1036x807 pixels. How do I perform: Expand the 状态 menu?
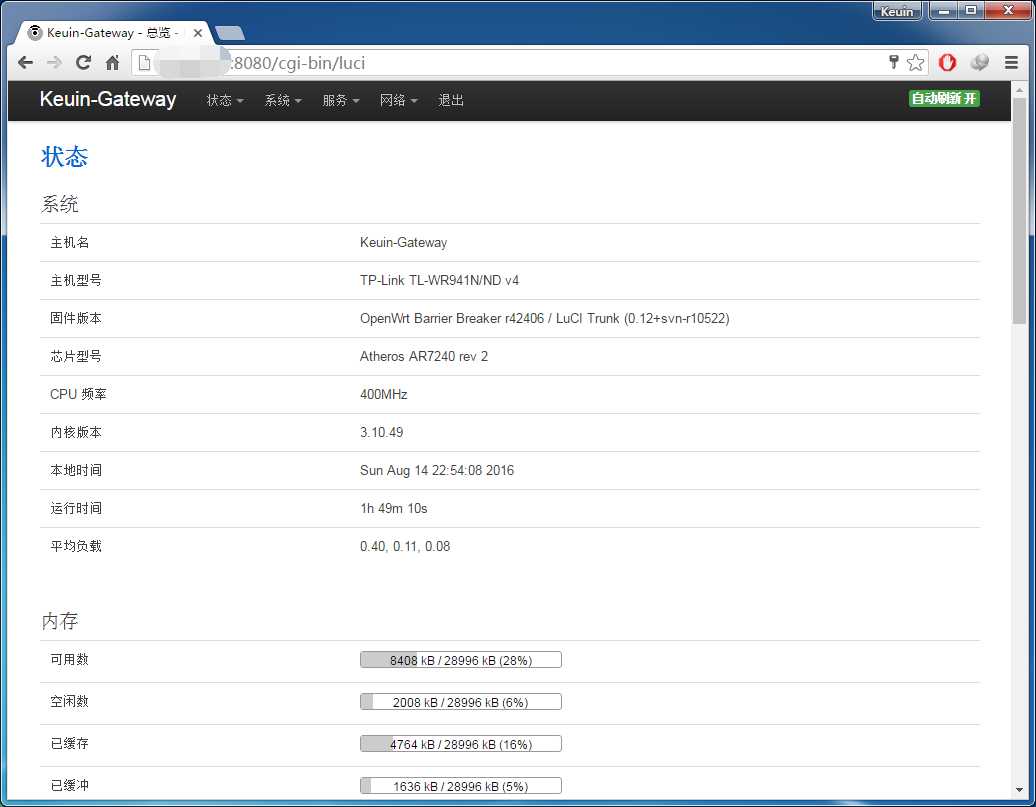coord(225,100)
